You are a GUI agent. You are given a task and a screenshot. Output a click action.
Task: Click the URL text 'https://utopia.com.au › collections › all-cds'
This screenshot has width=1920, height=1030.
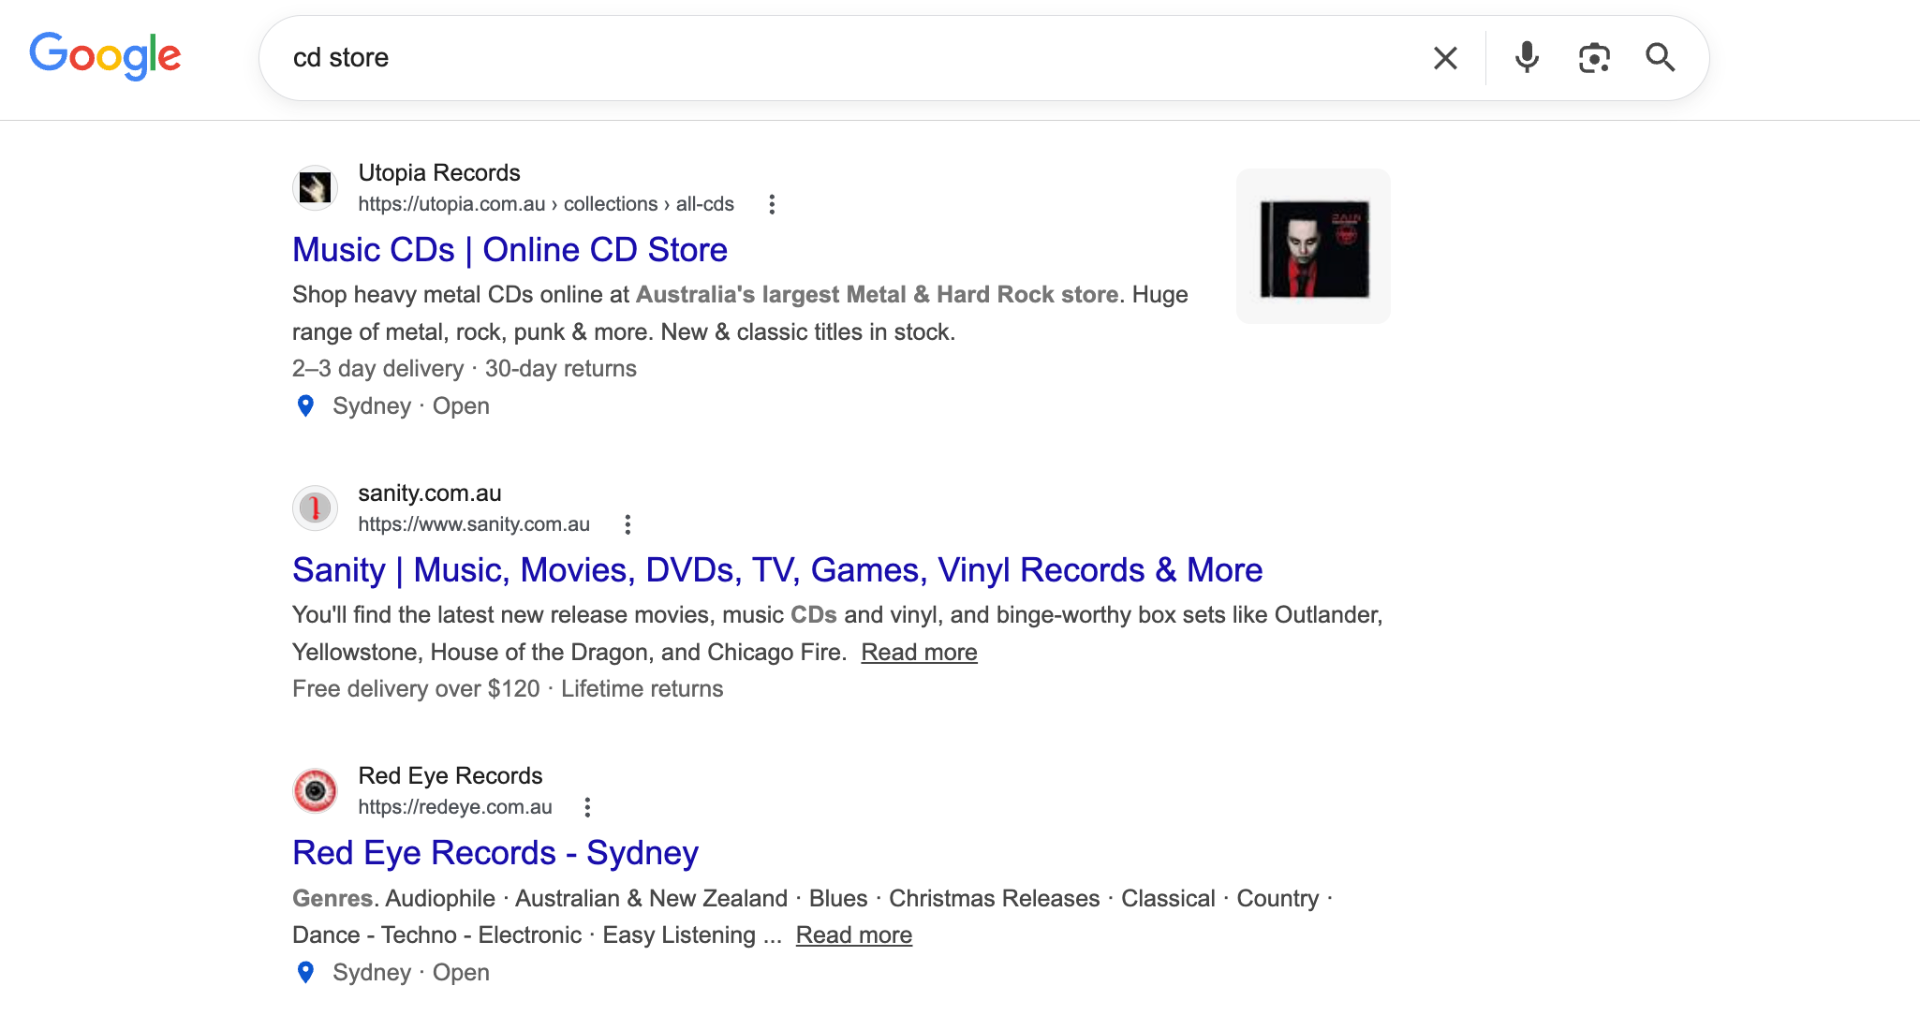[546, 204]
